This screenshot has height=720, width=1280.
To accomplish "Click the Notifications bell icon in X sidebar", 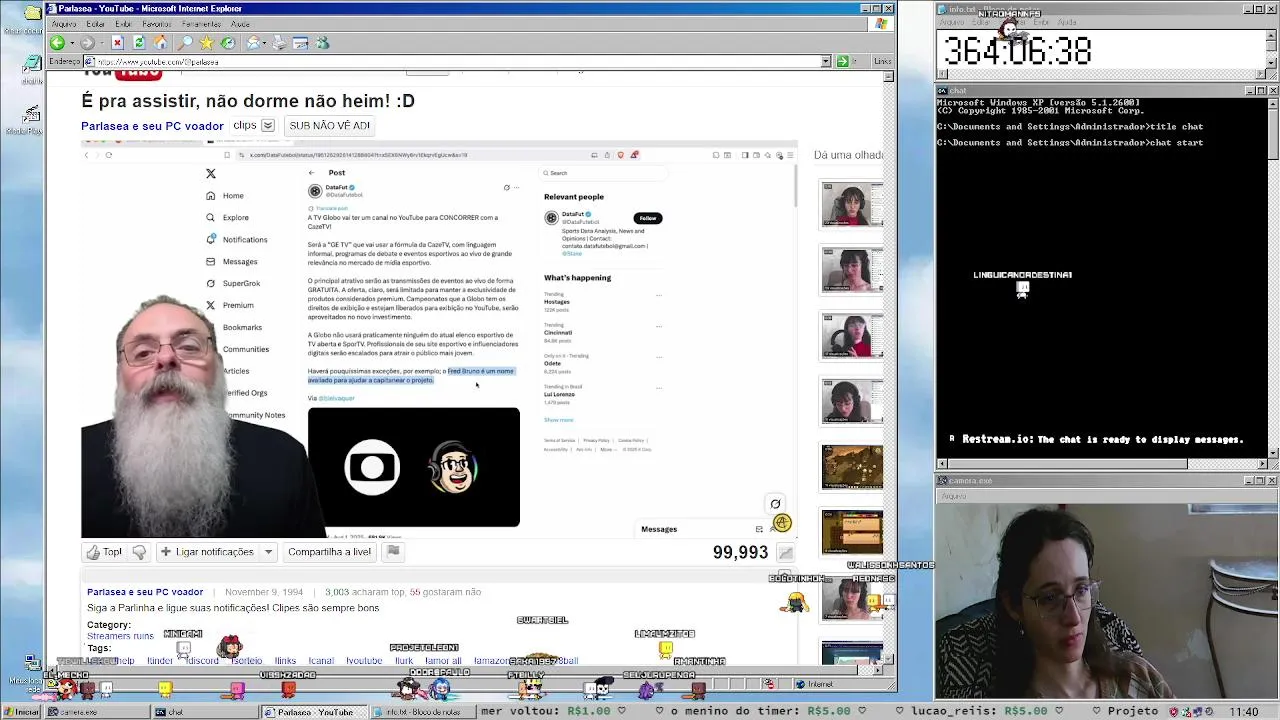I will (210, 239).
